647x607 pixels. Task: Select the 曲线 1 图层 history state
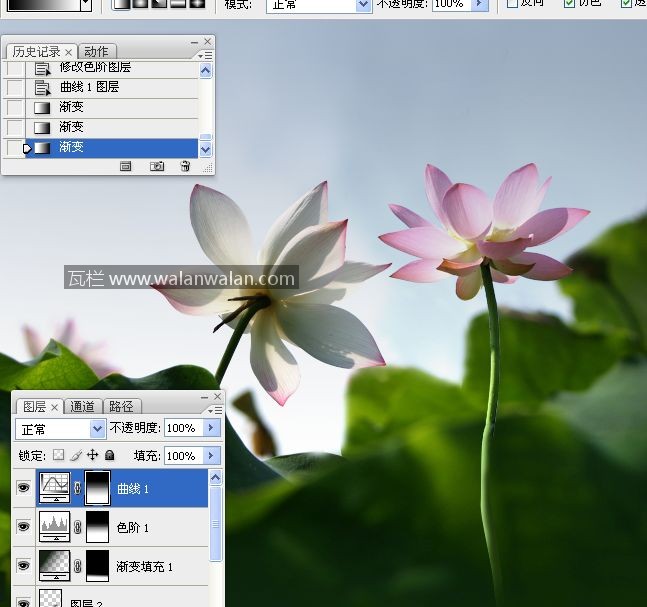89,87
